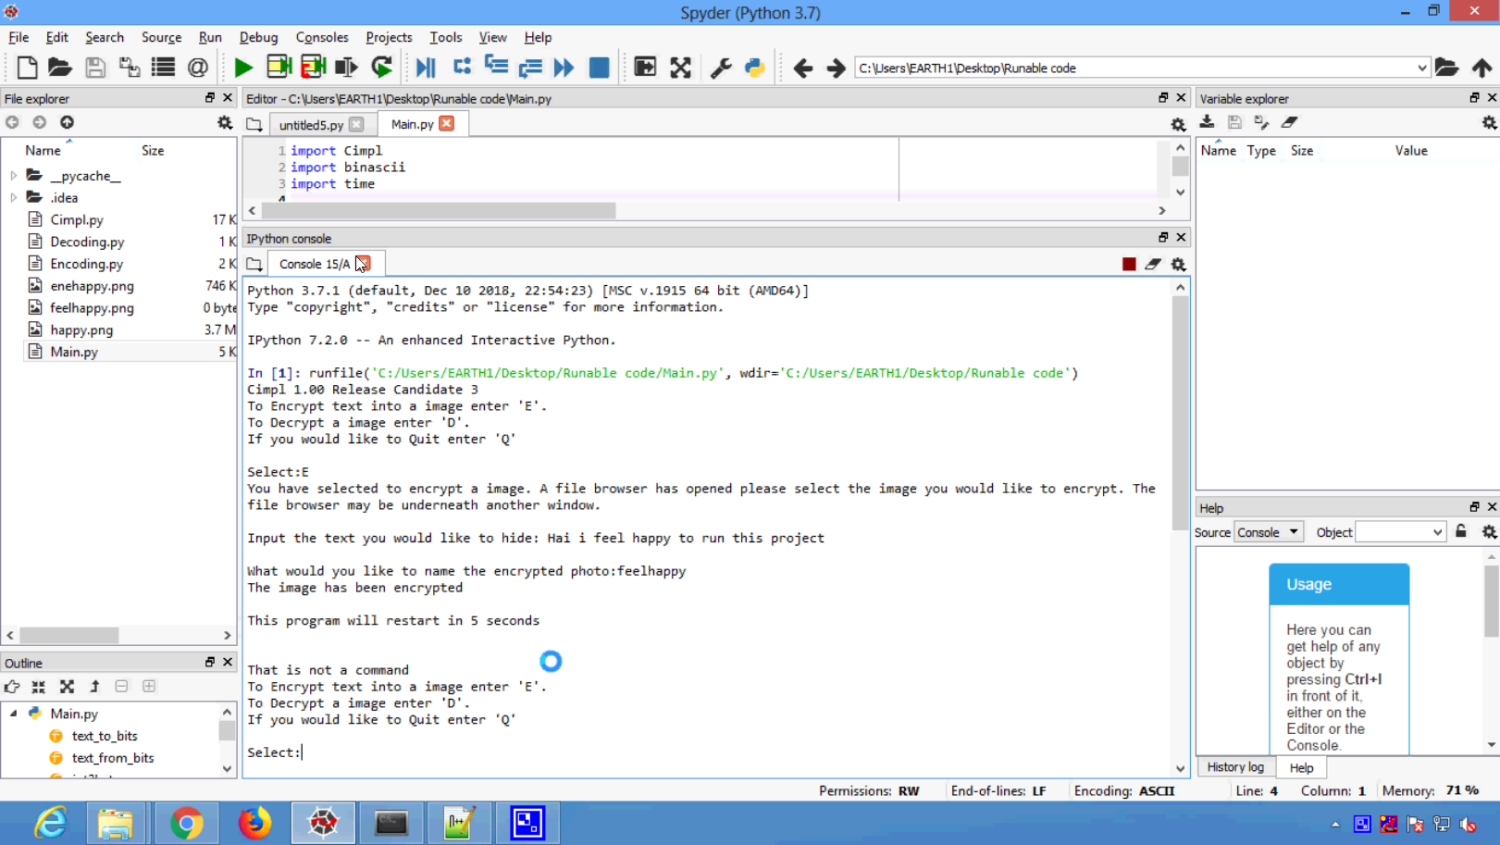Click the Run current cell icon
The width and height of the screenshot is (1500, 845).
[279, 68]
